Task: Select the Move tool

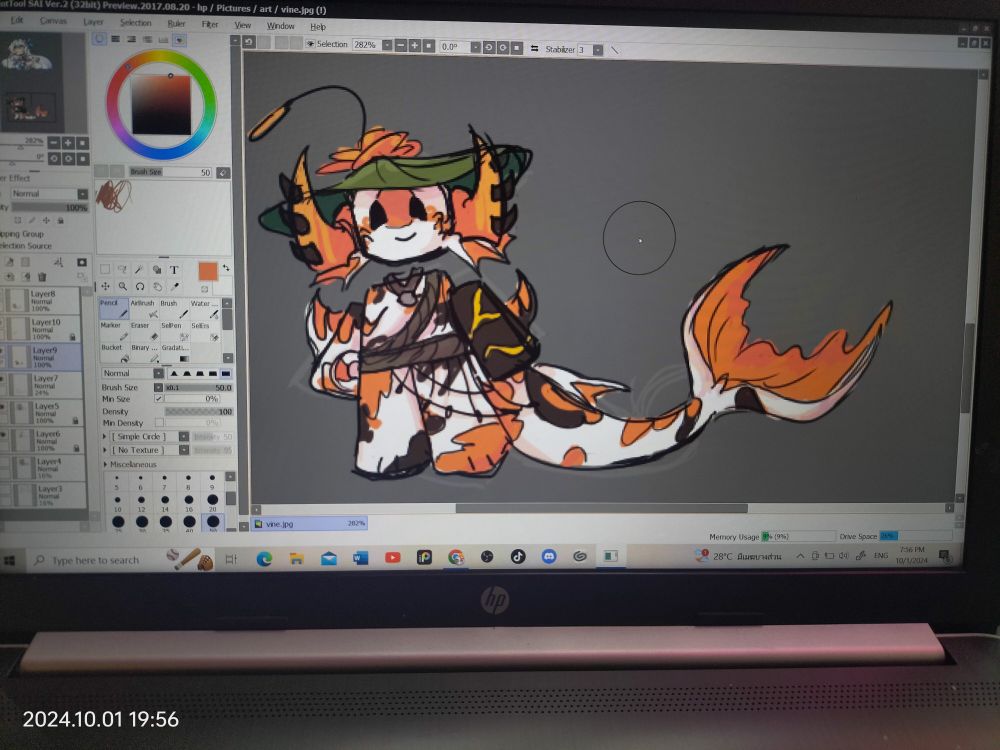Action: tap(105, 286)
